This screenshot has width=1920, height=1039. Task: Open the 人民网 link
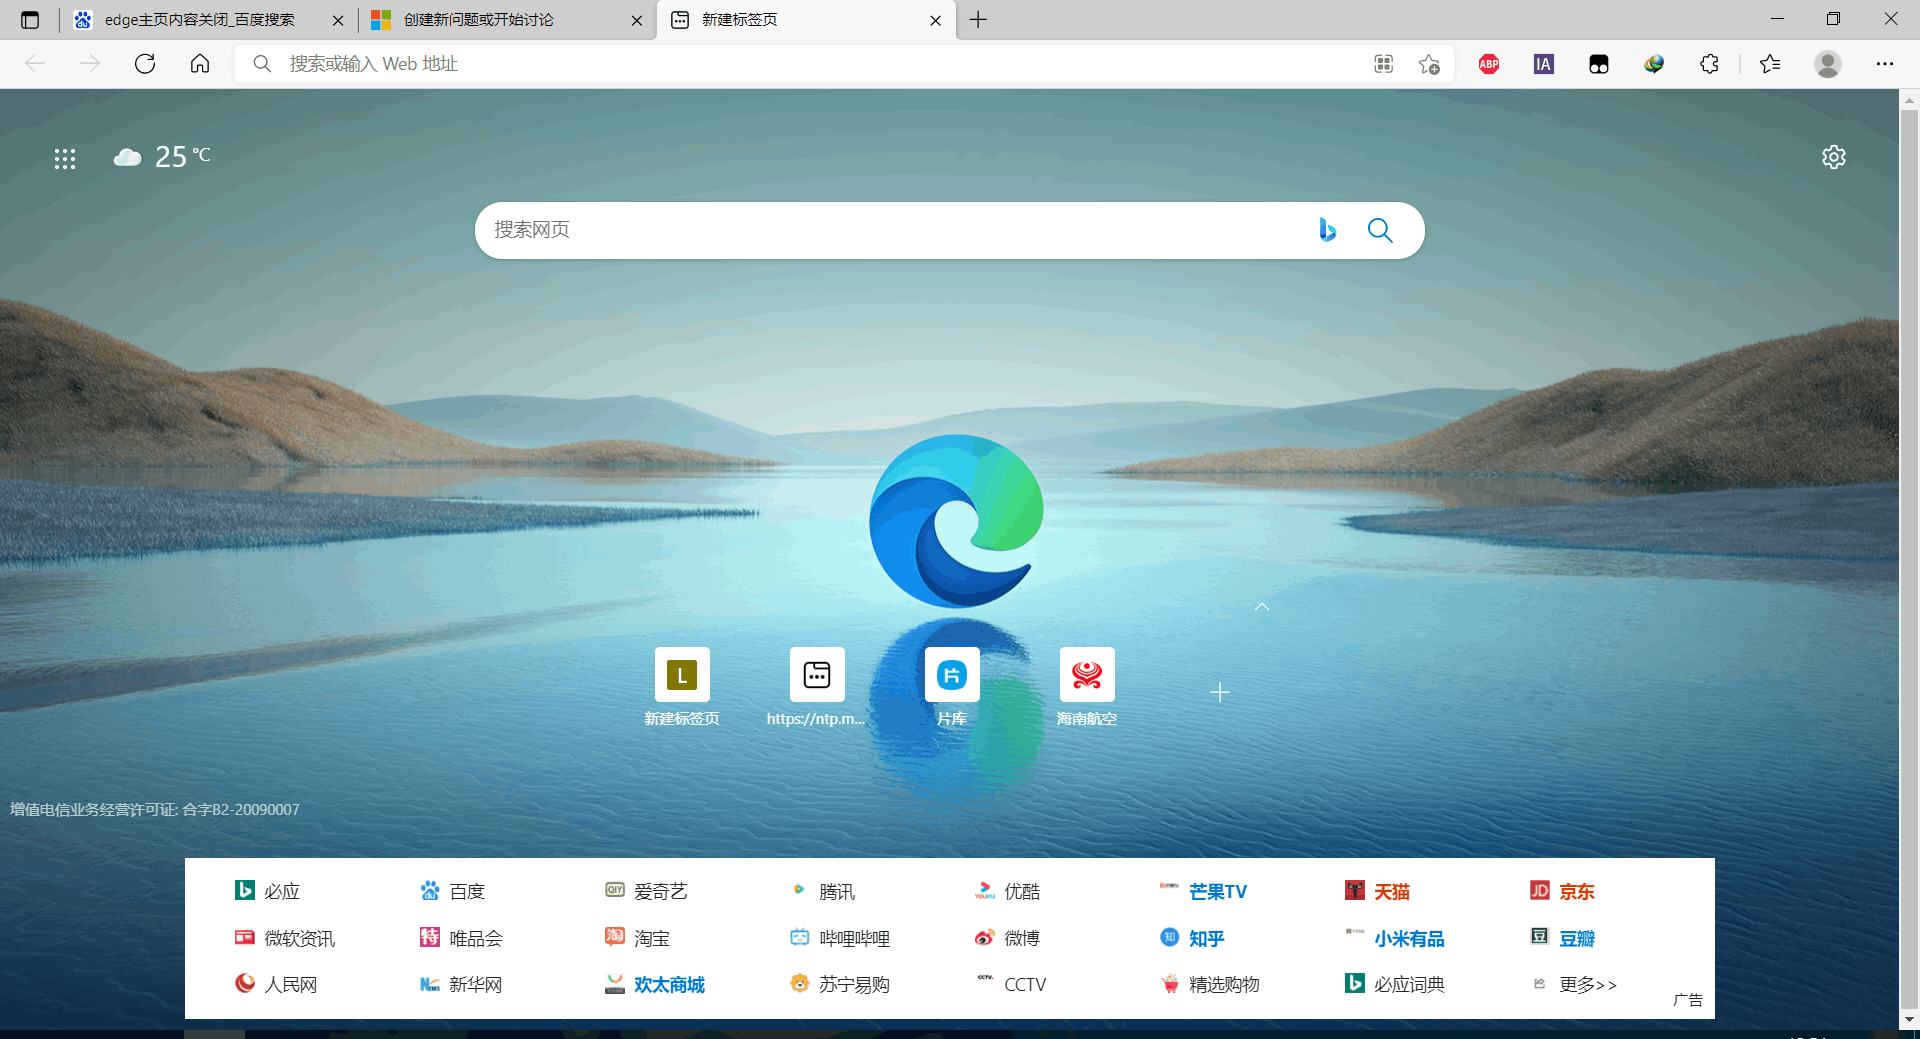[x=276, y=984]
